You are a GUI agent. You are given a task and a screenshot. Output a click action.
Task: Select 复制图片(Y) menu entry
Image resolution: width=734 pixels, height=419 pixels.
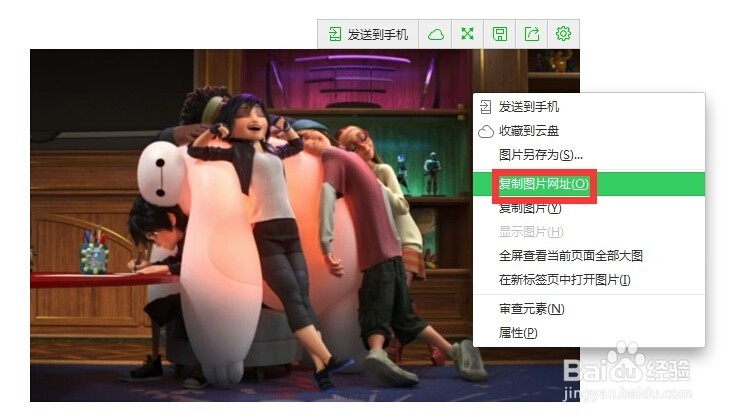coord(589,208)
